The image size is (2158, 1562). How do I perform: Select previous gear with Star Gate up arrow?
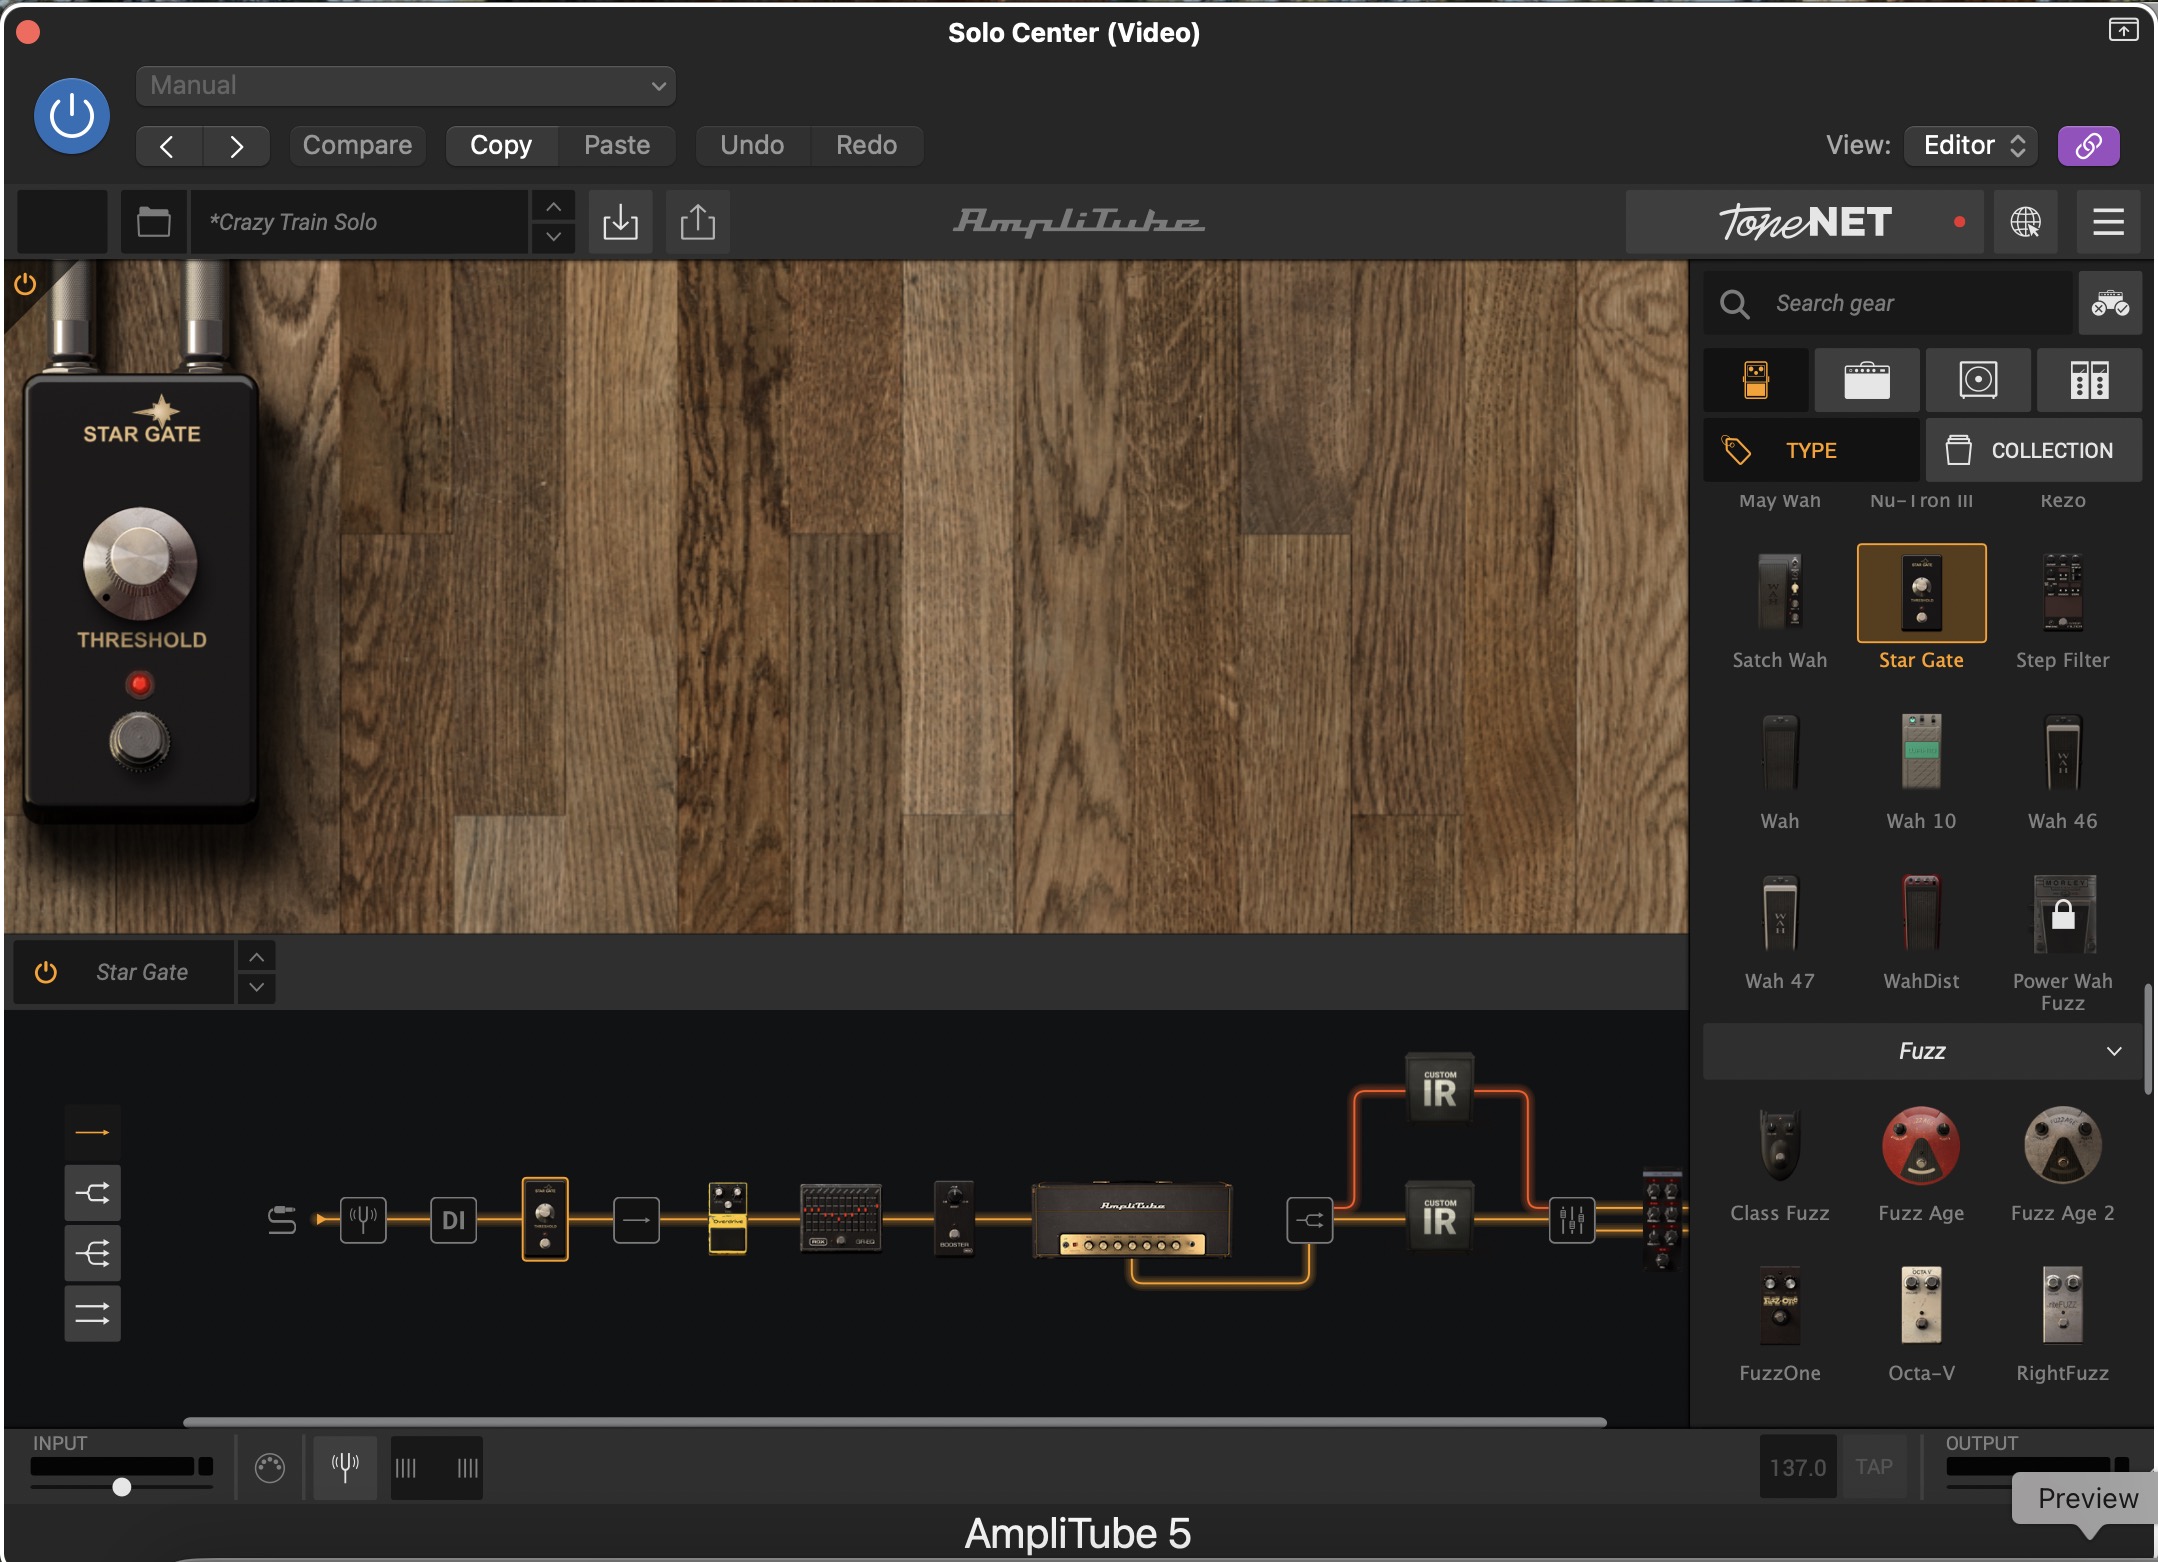(x=257, y=957)
